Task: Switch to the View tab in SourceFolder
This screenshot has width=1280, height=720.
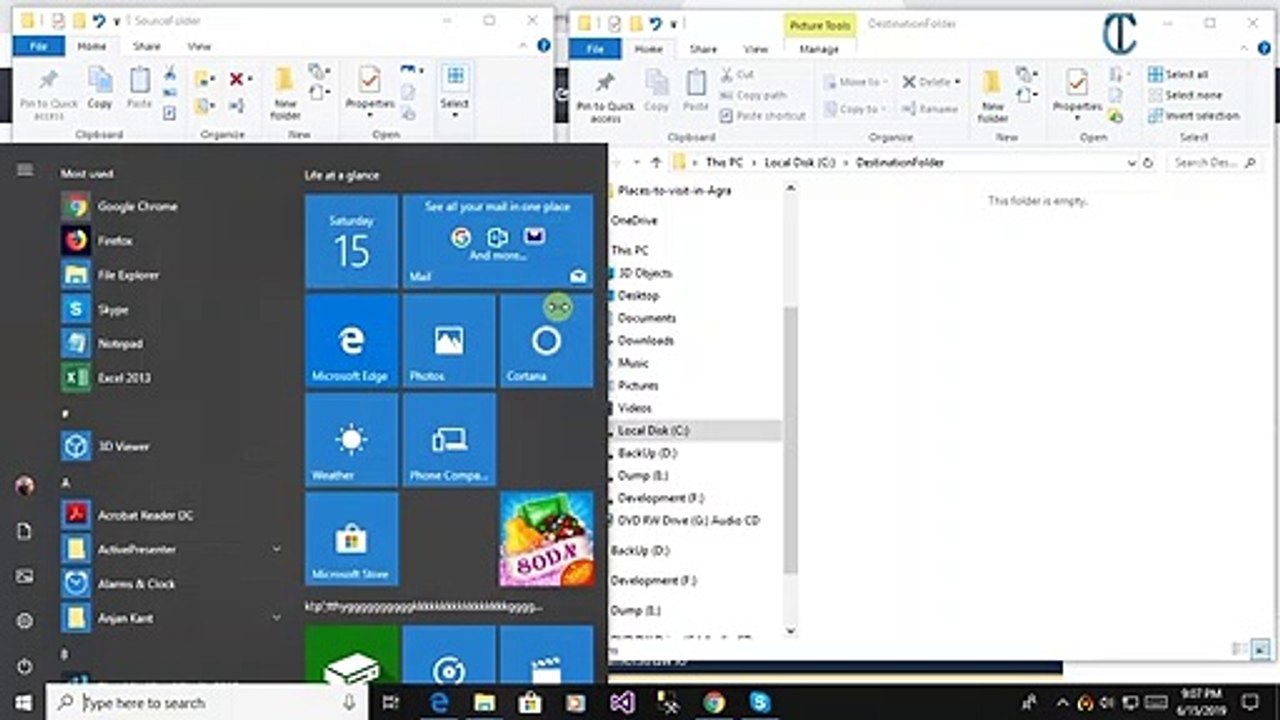Action: 199,46
